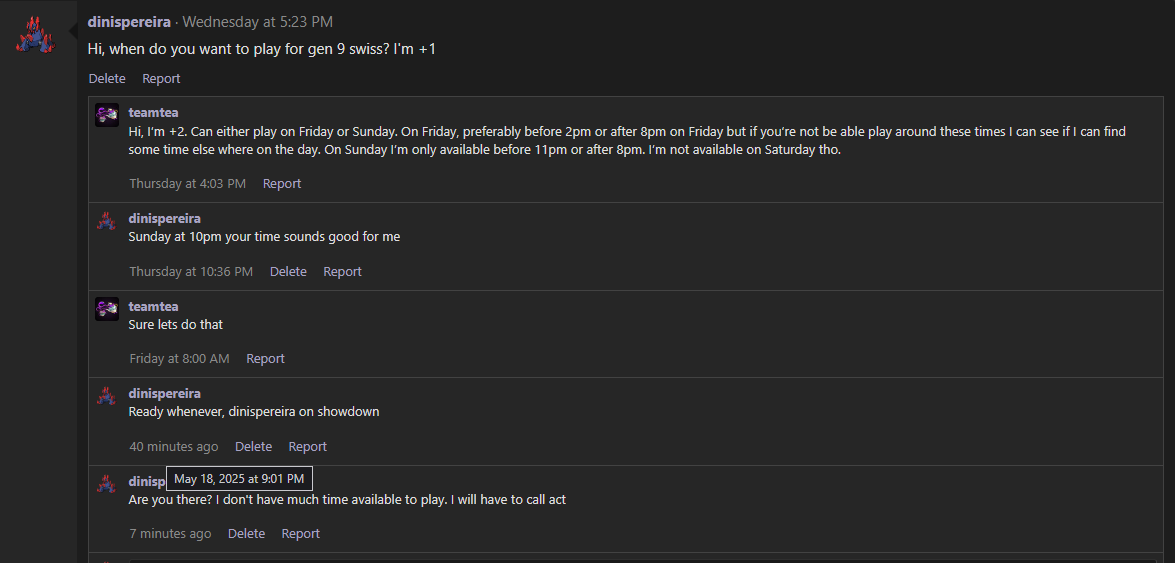Report teamtea's Thursday 4:03 PM comment

click(x=282, y=184)
